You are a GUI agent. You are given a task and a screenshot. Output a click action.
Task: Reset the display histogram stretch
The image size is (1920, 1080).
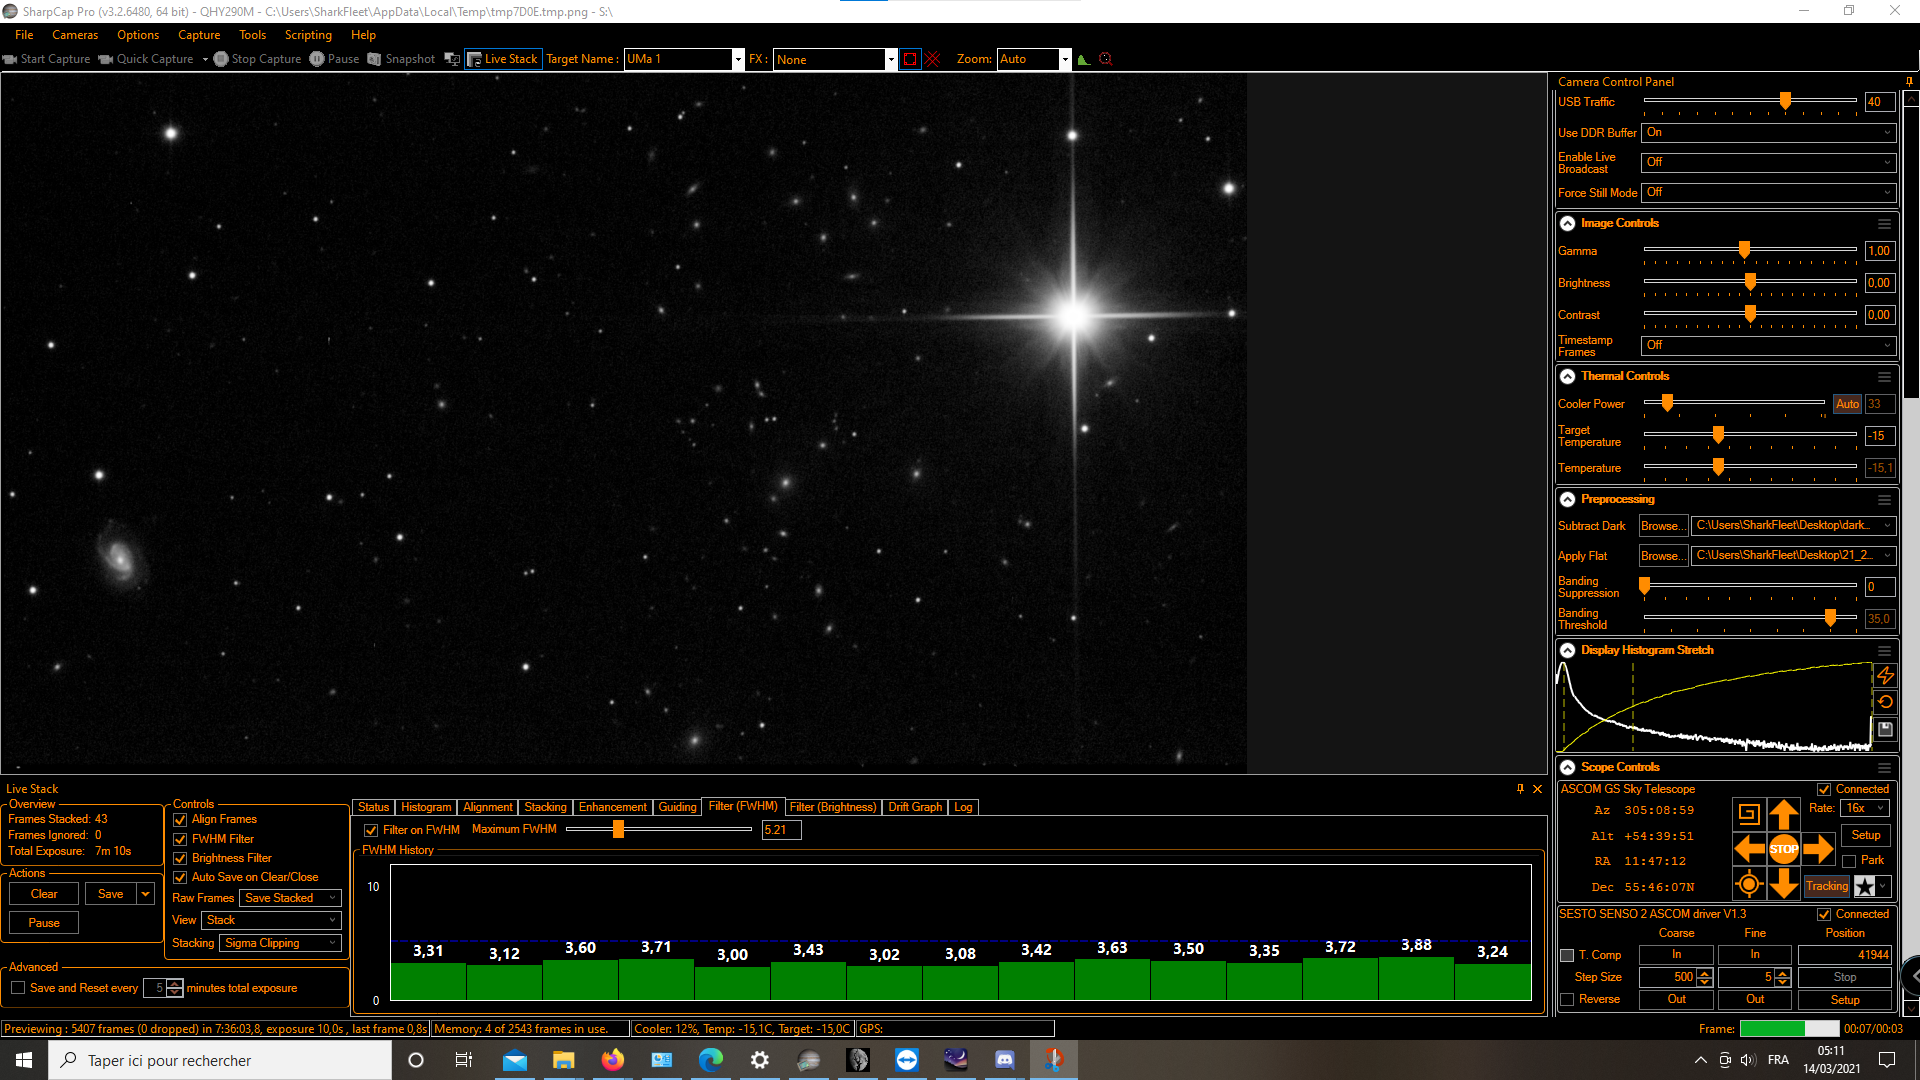tap(1885, 702)
